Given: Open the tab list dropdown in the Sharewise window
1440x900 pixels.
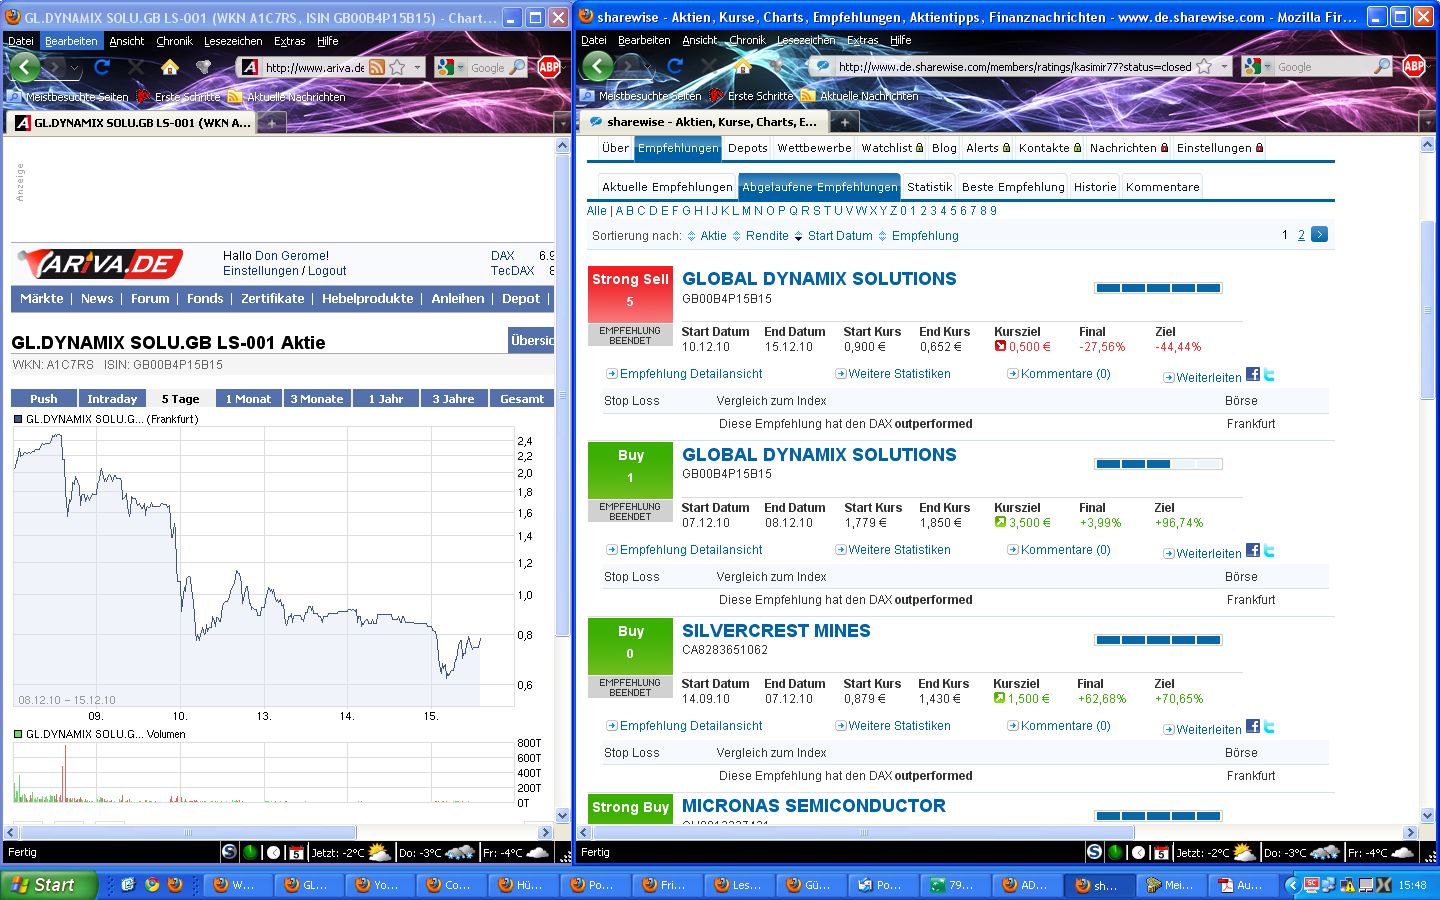Looking at the screenshot, I should tap(1424, 122).
